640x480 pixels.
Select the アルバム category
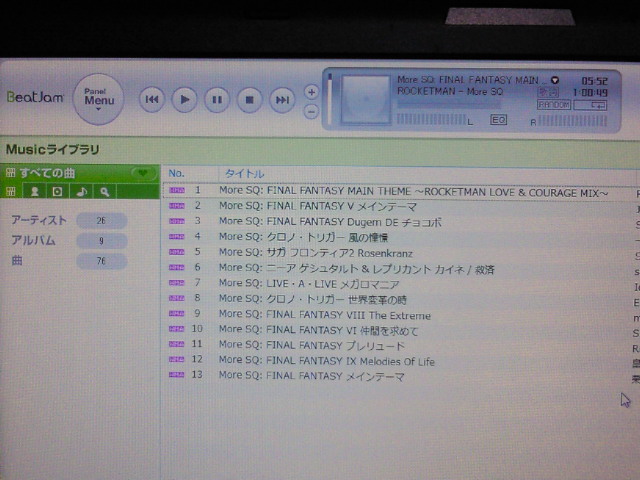33,240
